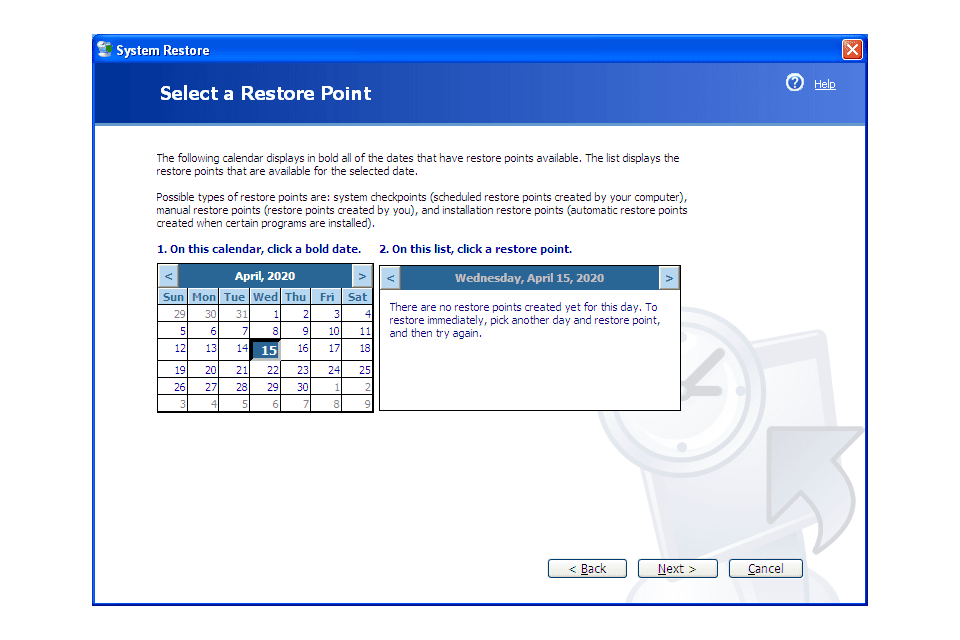Choose April 22 calendar date
Screen dimensions: 960x640
point(266,370)
